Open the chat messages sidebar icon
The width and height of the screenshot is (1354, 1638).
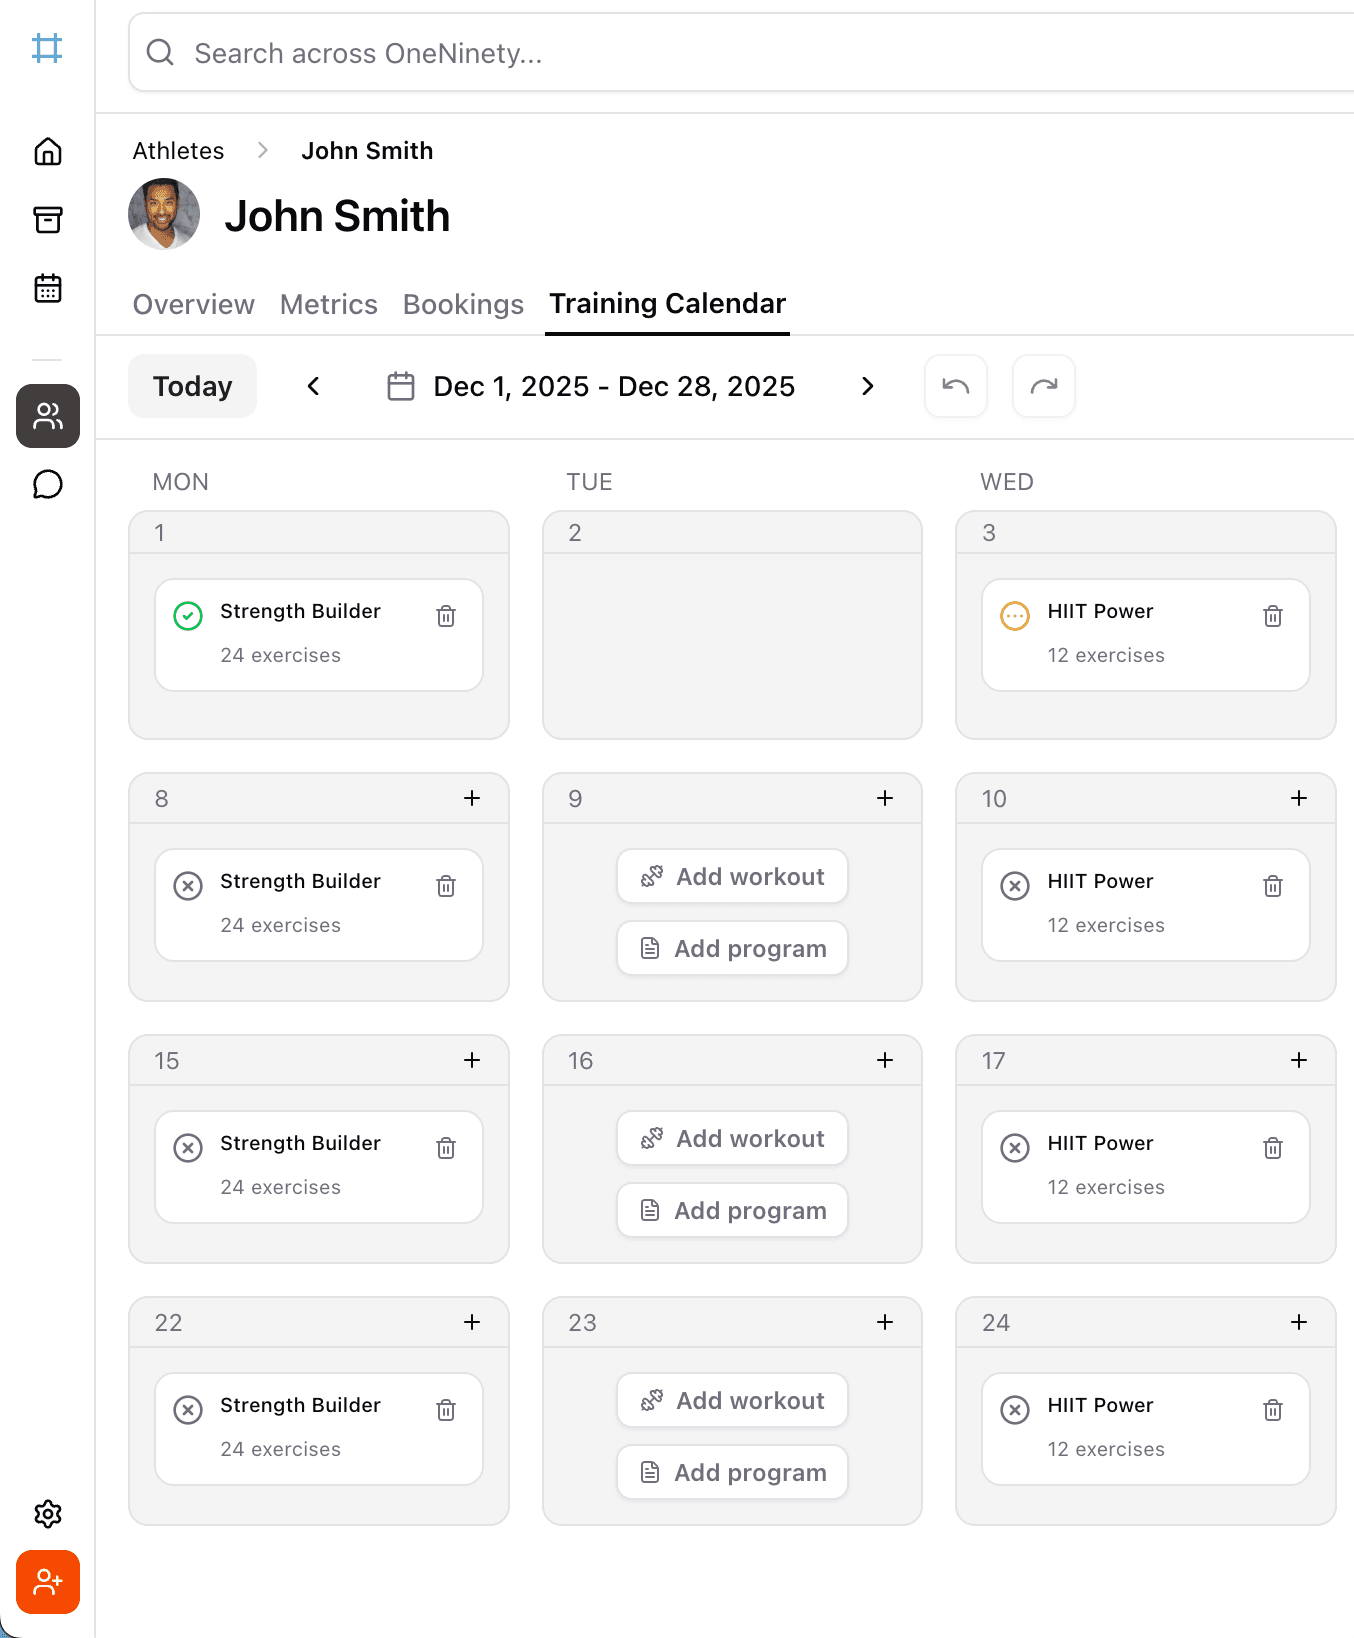click(48, 484)
